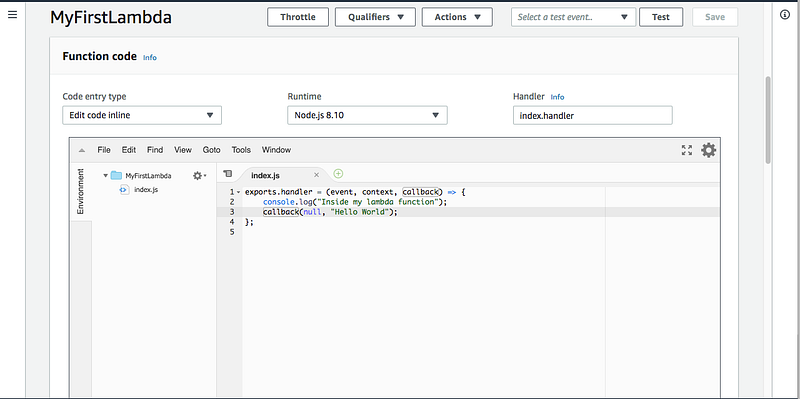Open the hamburger navigation menu

(x=13, y=15)
